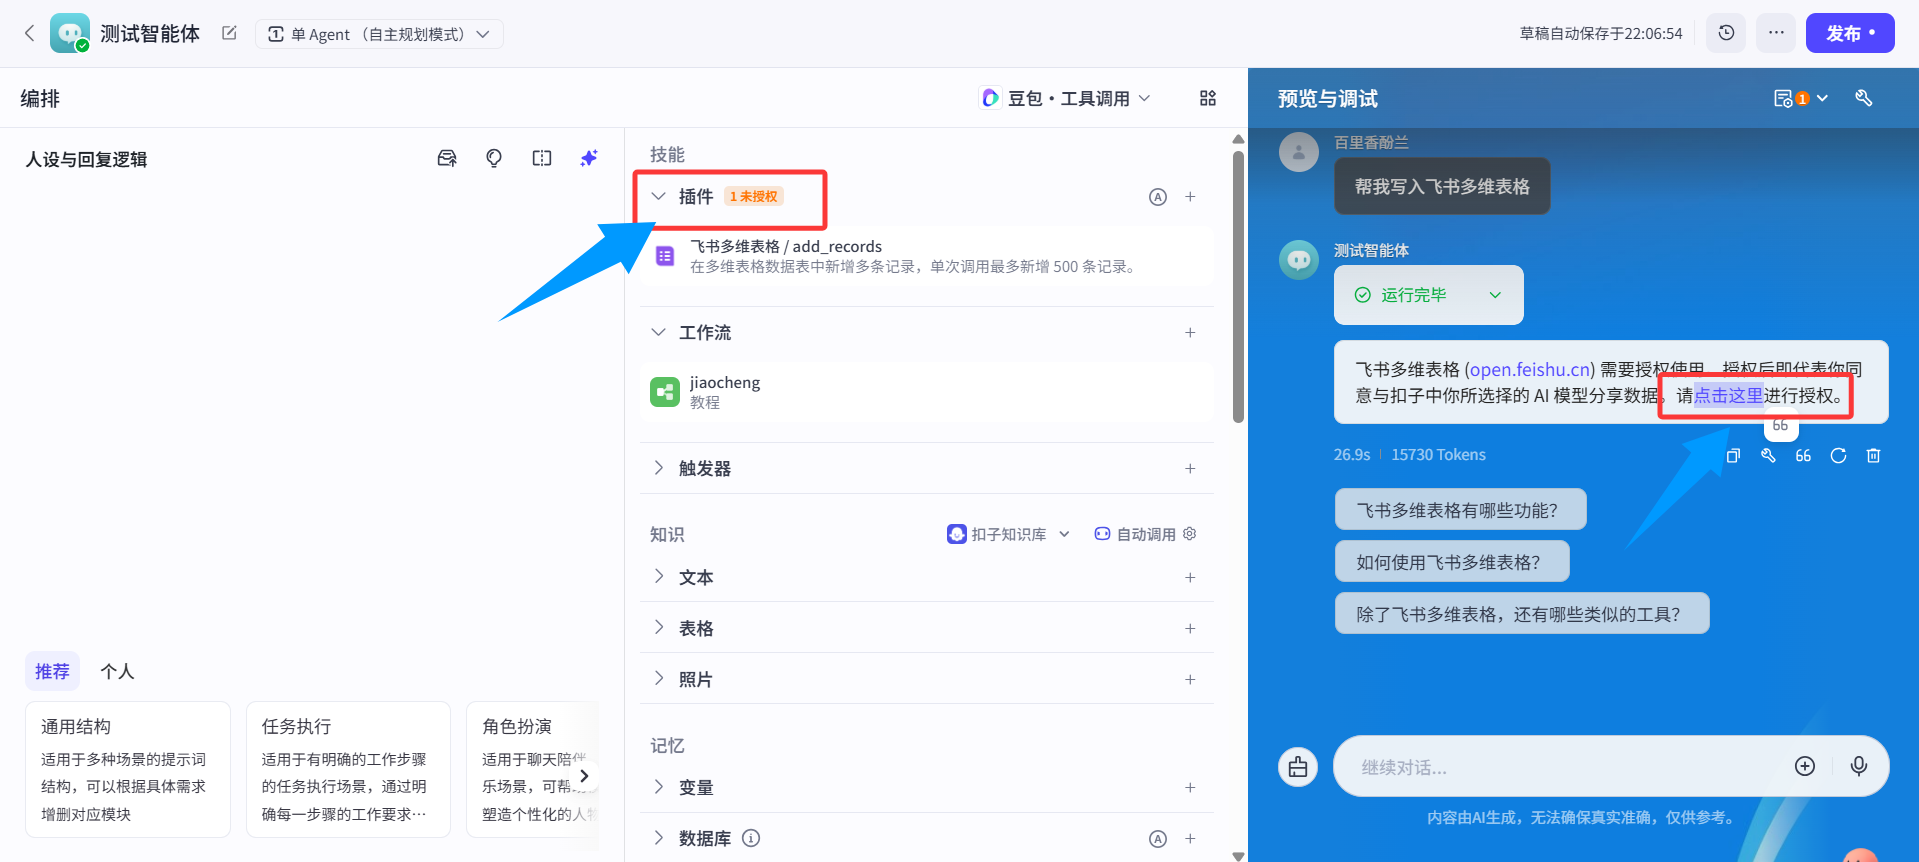Expand the 运行完毕 status dropdown
This screenshot has width=1919, height=862.
pyautogui.click(x=1428, y=295)
